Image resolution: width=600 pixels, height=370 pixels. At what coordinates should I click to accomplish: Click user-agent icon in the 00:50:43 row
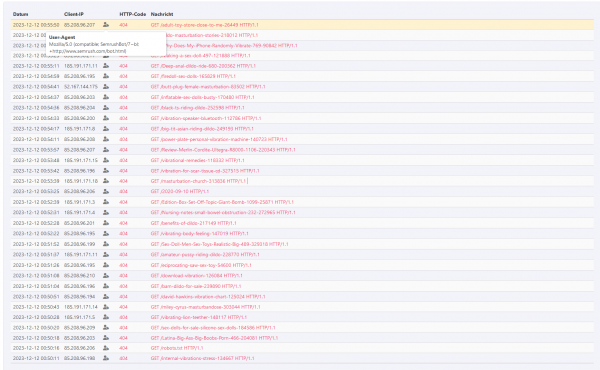[106, 306]
